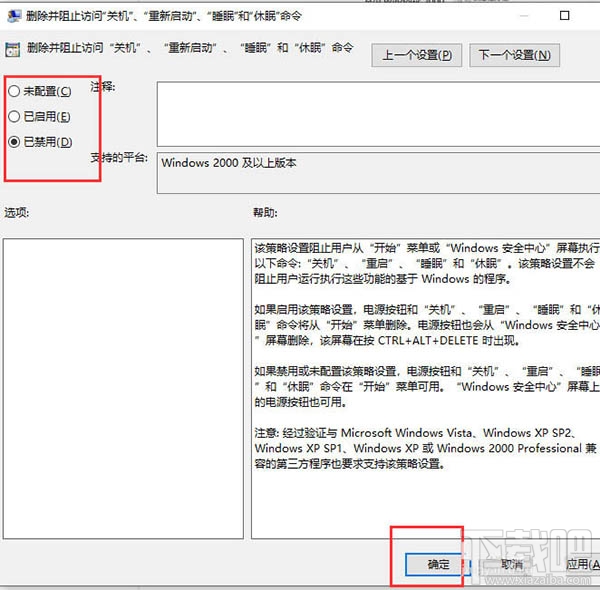Click the 帮助: label

[265, 212]
